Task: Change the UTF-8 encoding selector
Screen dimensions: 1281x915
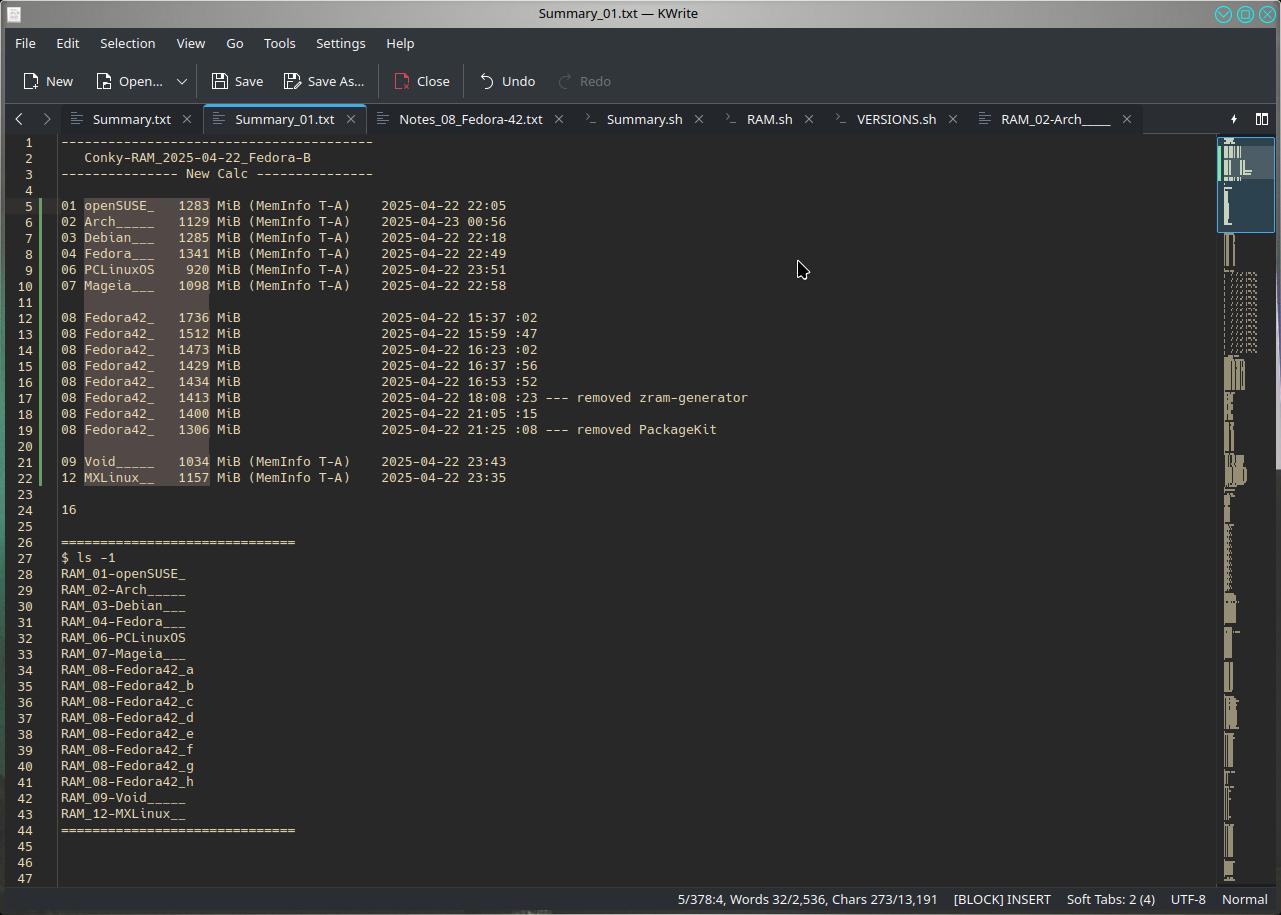Action: pyautogui.click(x=1188, y=899)
